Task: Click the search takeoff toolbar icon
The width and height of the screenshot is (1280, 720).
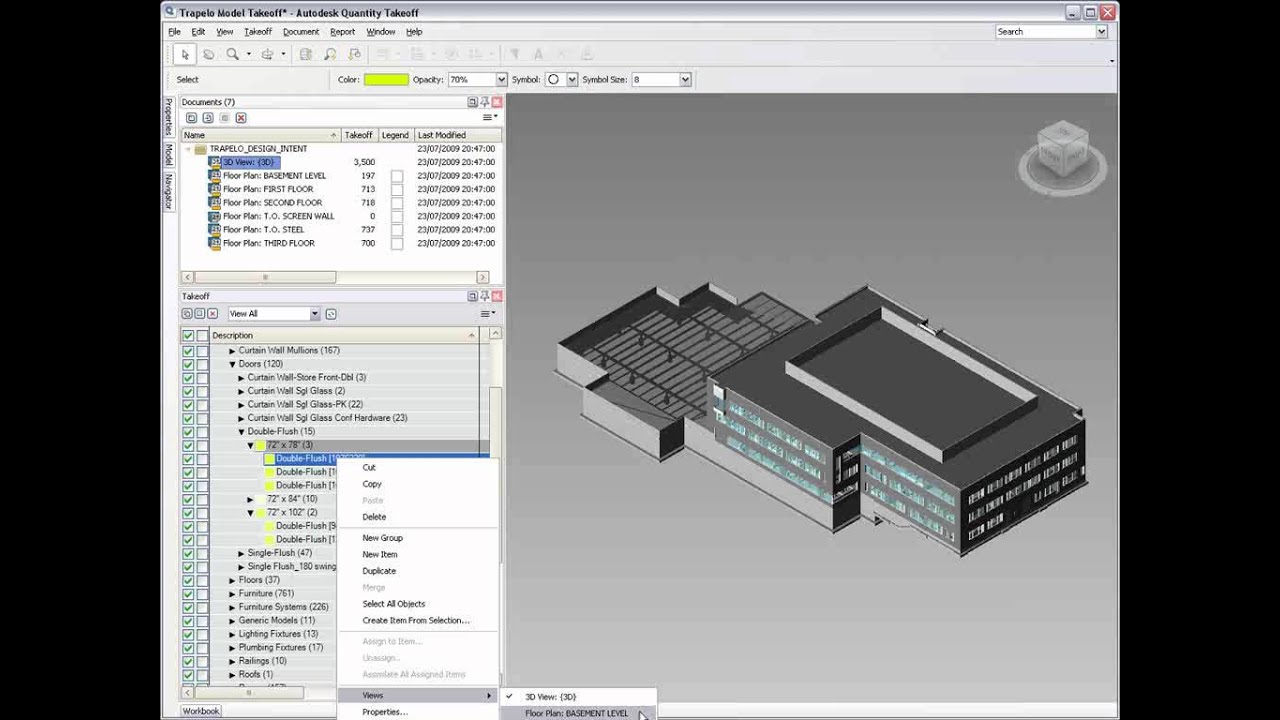Action: [330, 54]
